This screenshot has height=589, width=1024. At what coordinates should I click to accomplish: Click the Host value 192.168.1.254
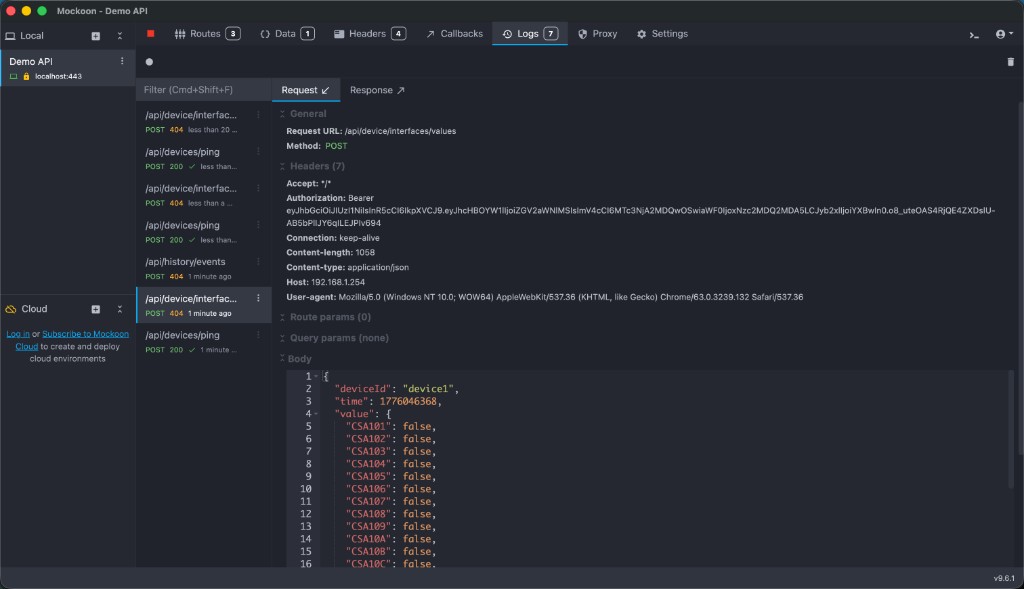[338, 282]
